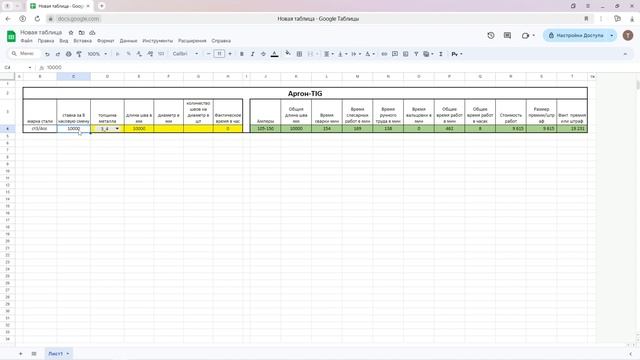Open the Calibri font dropdown
The image size is (640, 360).
[185, 54]
